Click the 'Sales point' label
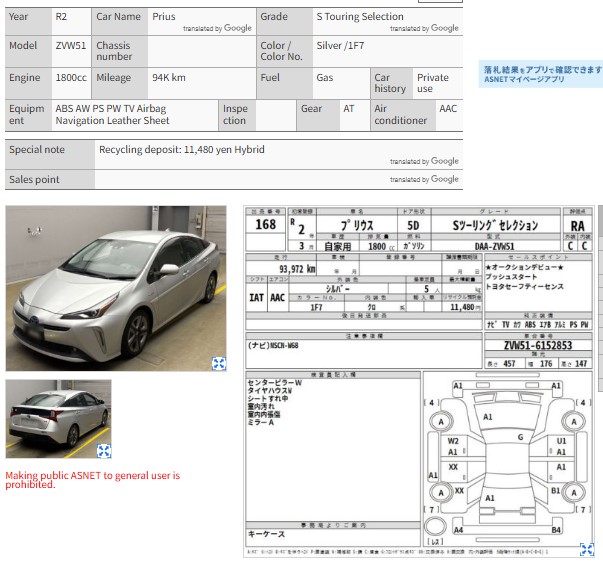Viewport: 603px width, 569px height. pyautogui.click(x=34, y=180)
